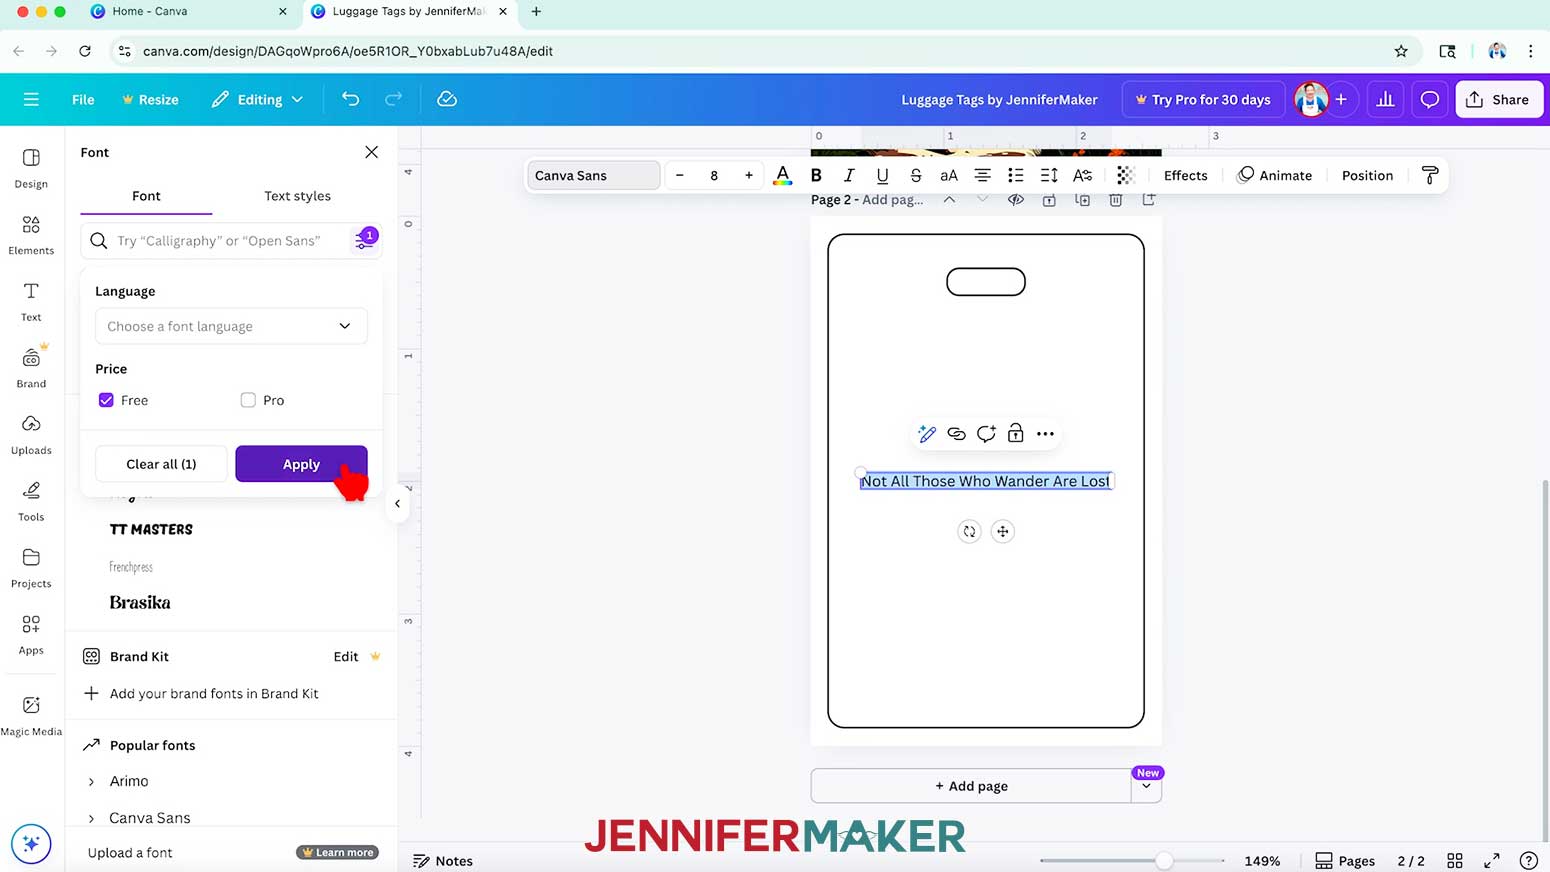The image size is (1550, 872).
Task: Redo the last undone action
Action: 394,99
